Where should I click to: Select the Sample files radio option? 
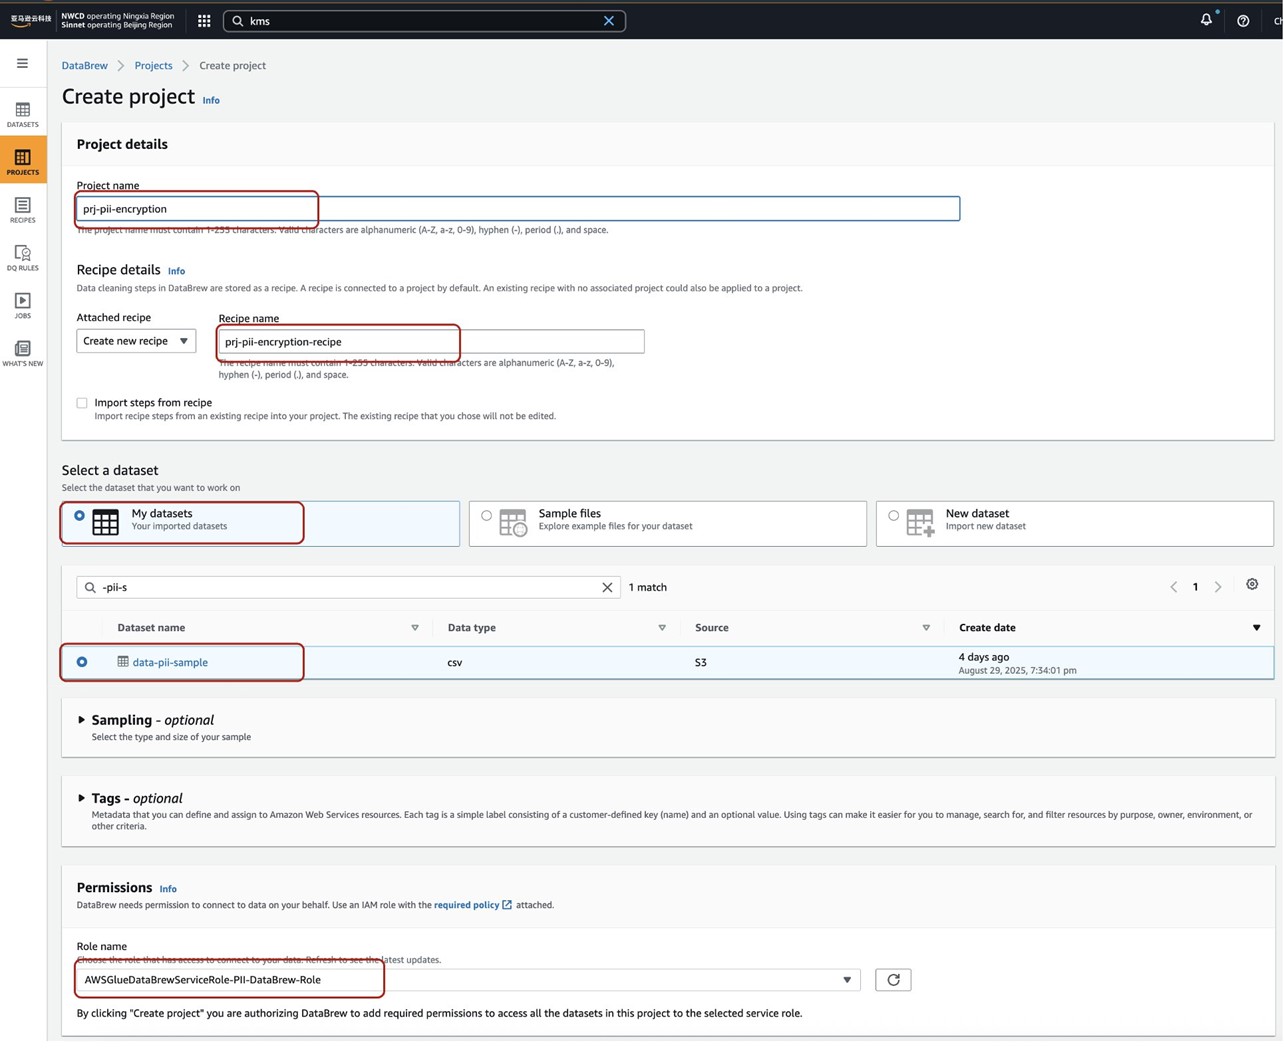point(487,516)
